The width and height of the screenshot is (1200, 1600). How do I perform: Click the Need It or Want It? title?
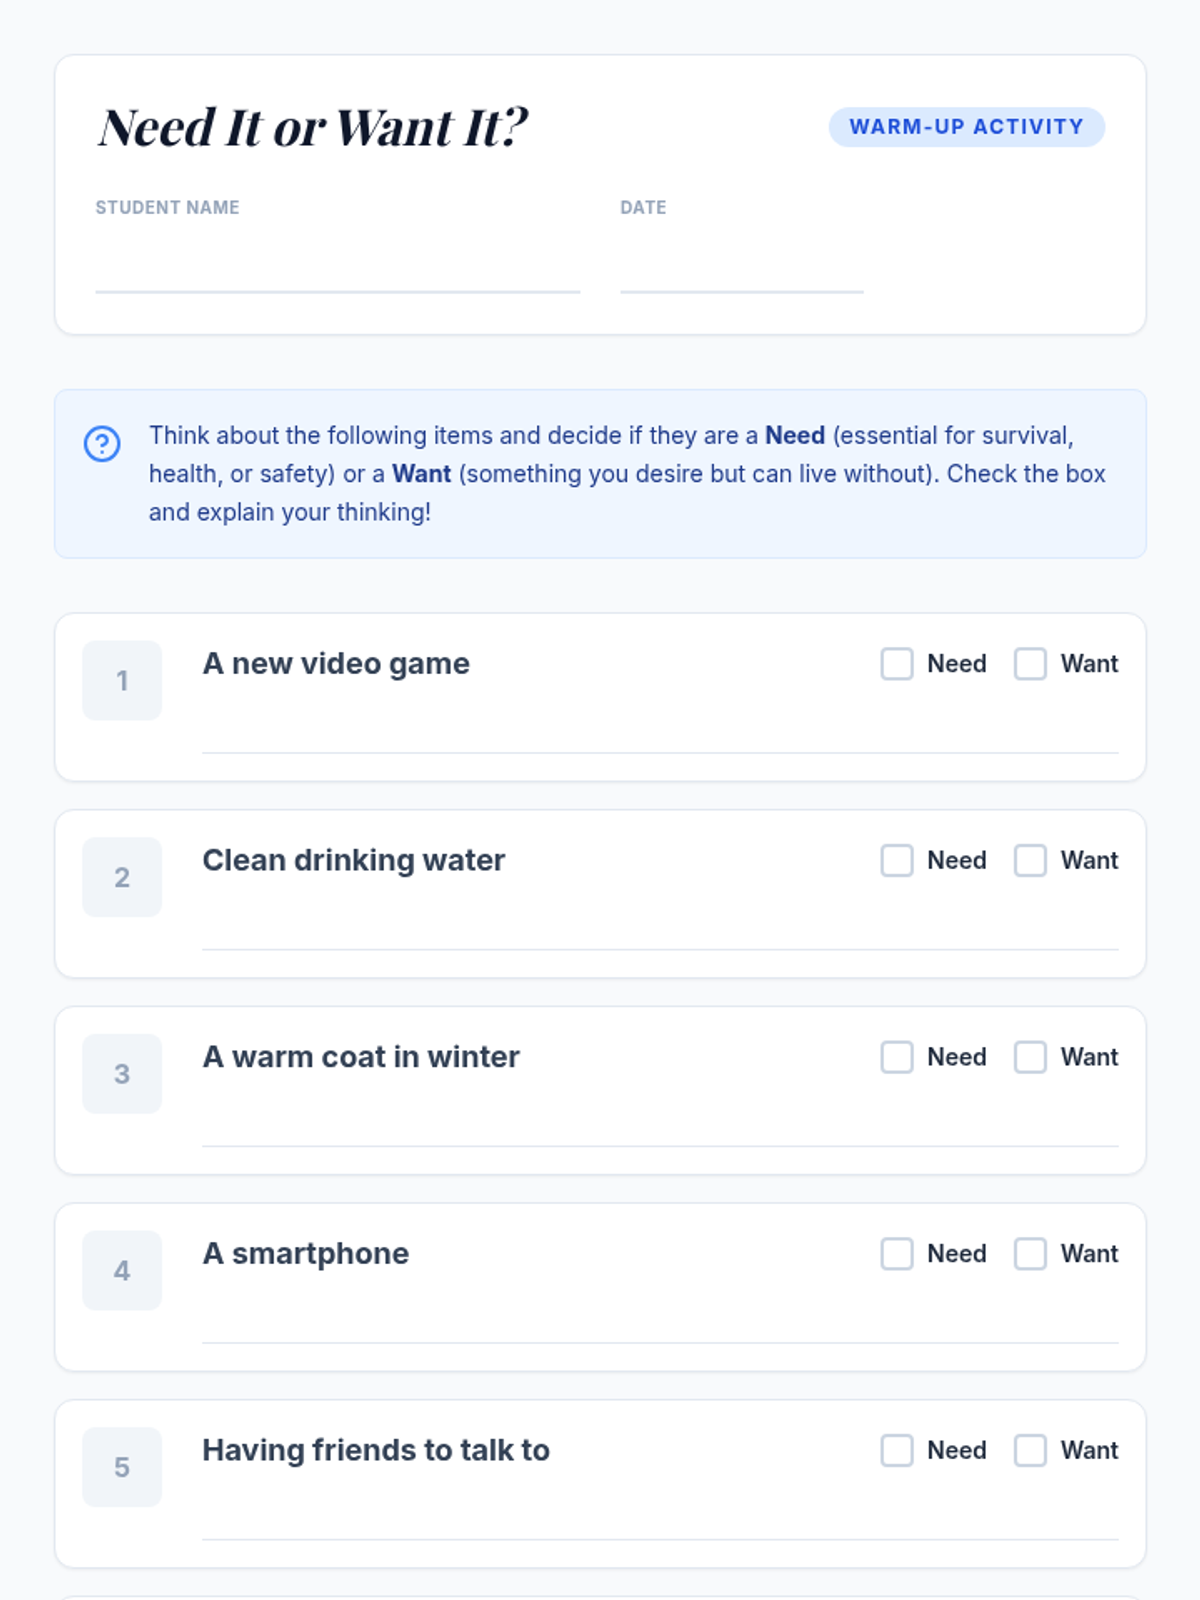click(x=313, y=128)
